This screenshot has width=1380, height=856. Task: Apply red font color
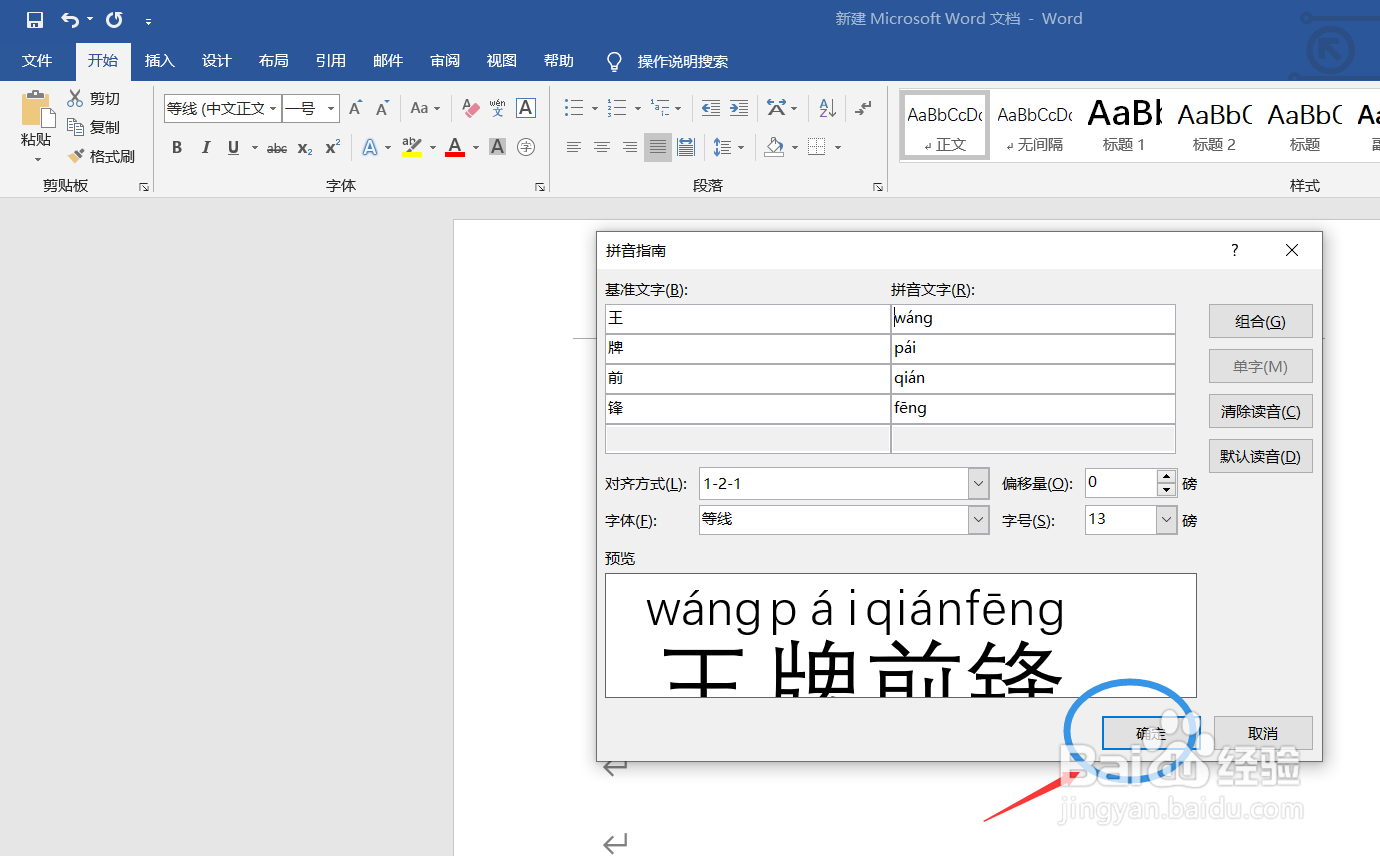(455, 148)
